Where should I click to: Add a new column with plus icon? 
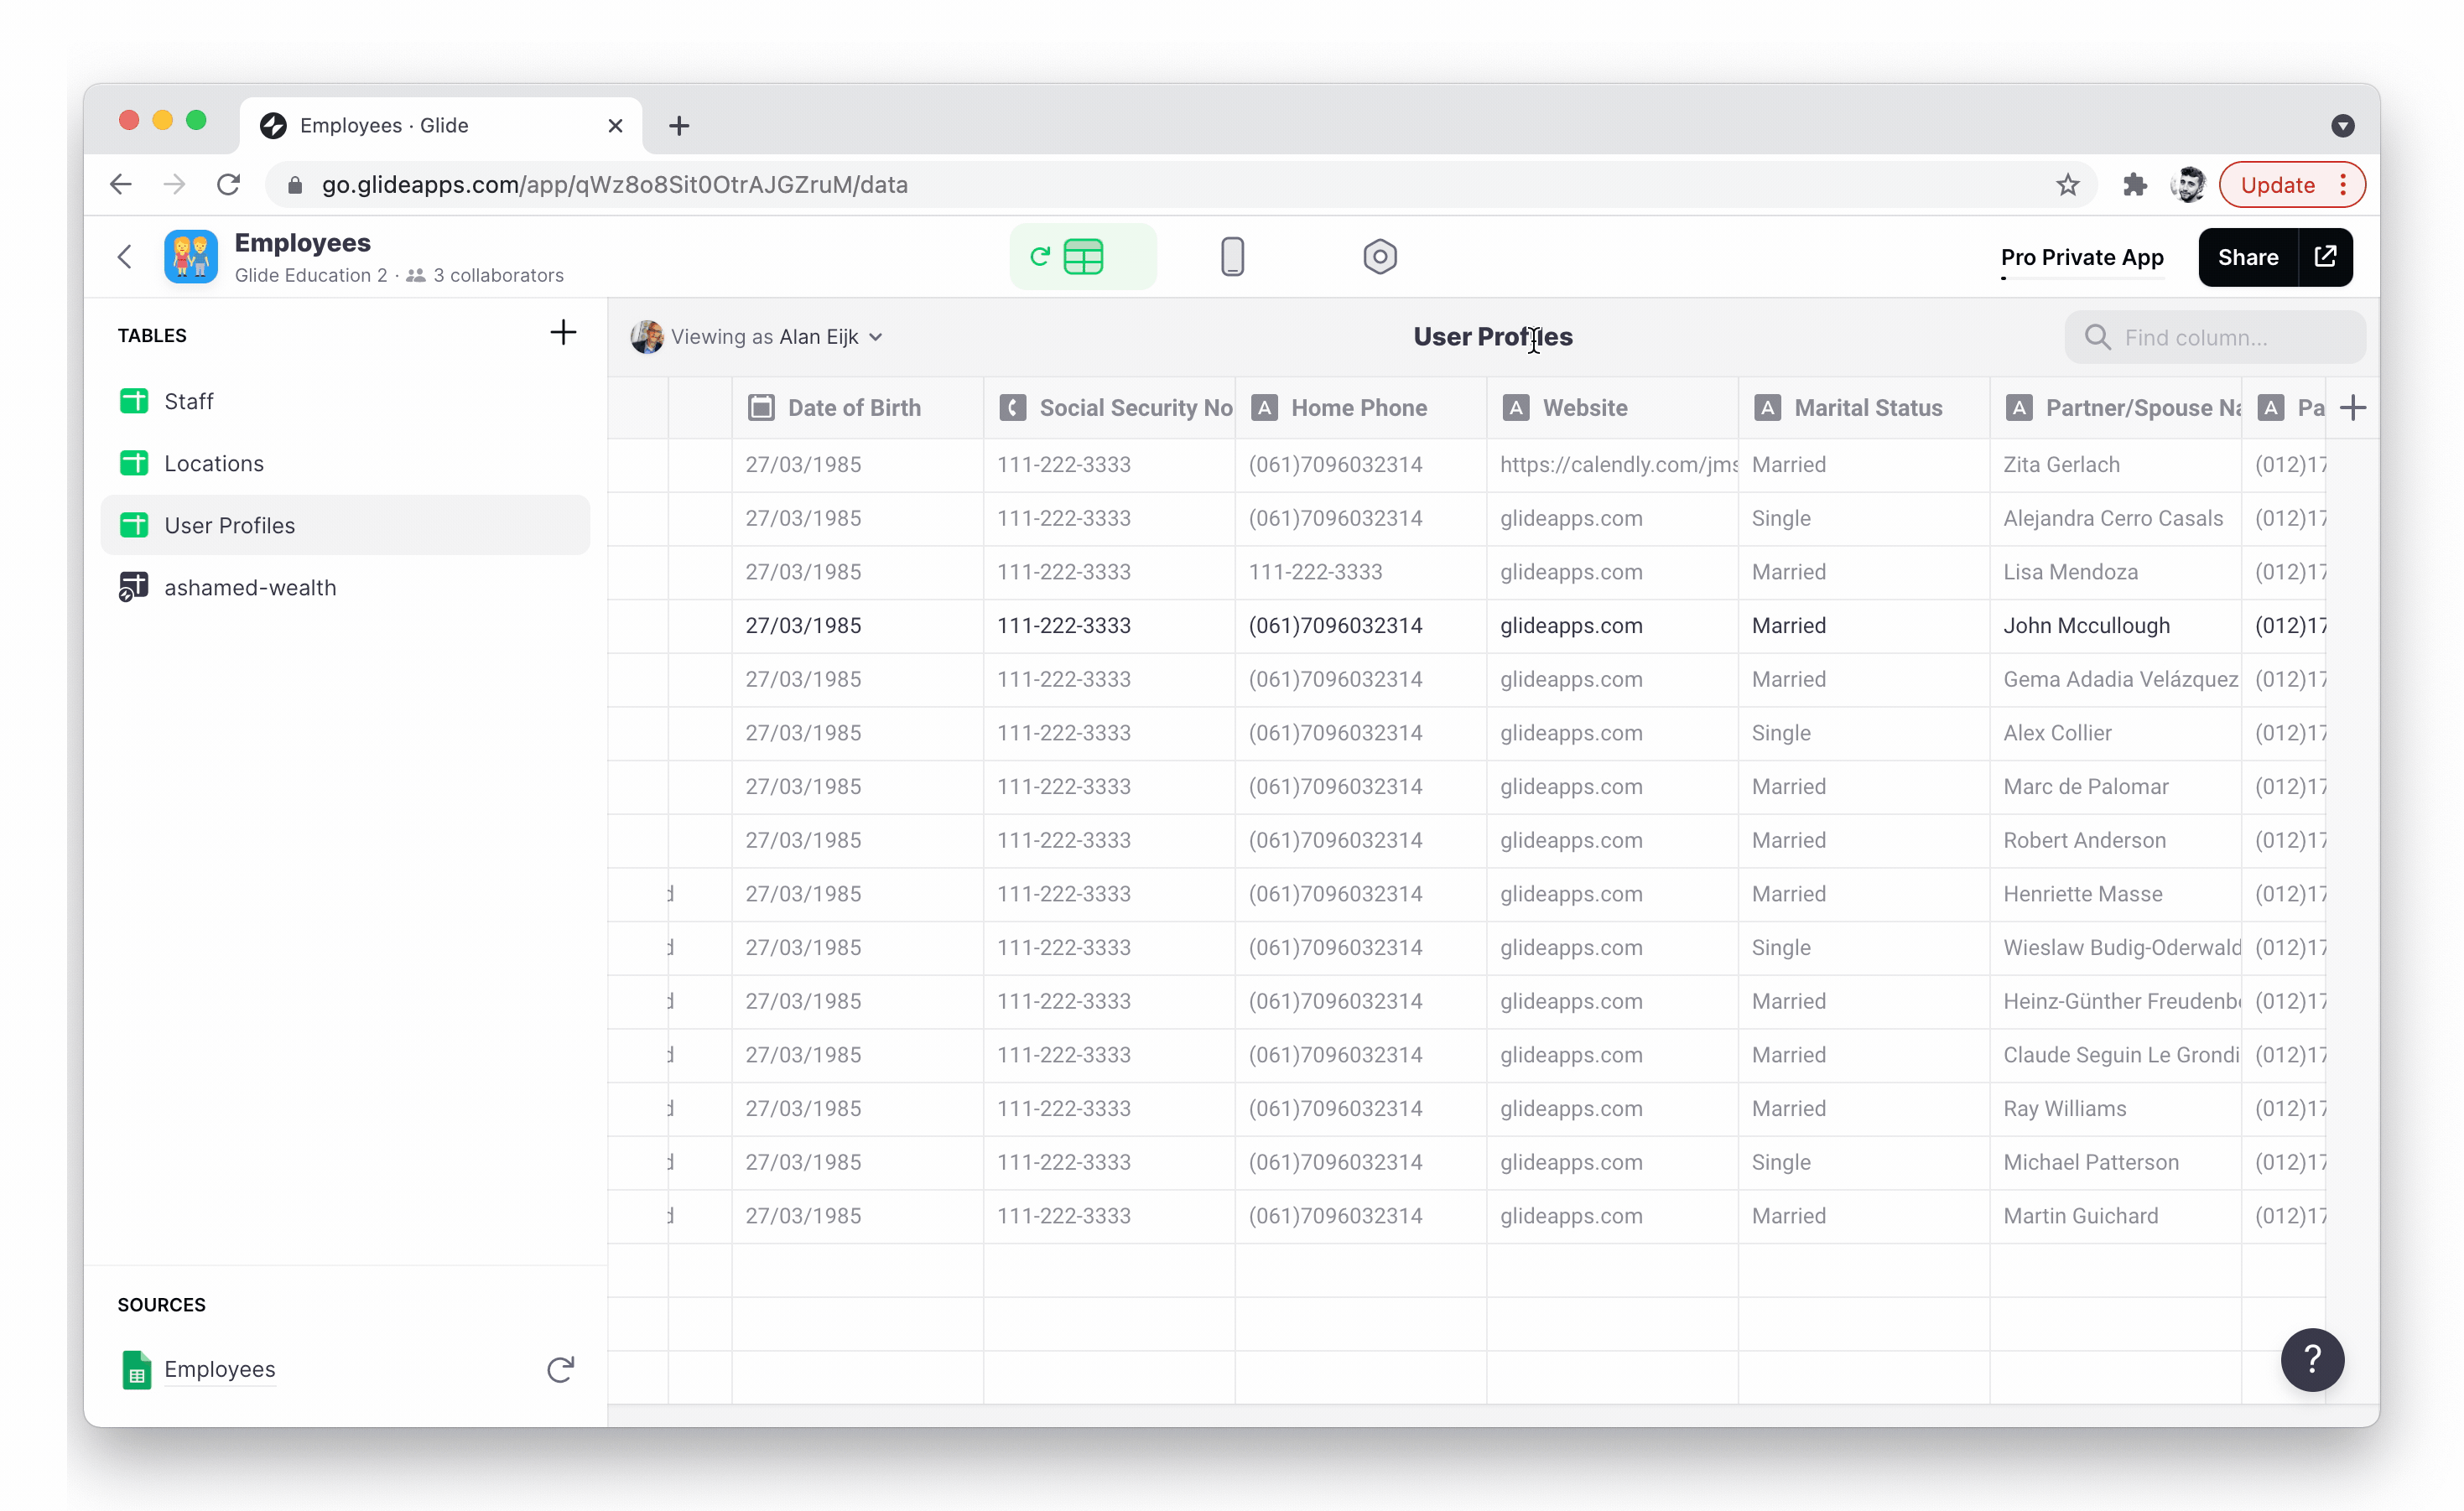pyautogui.click(x=2353, y=408)
